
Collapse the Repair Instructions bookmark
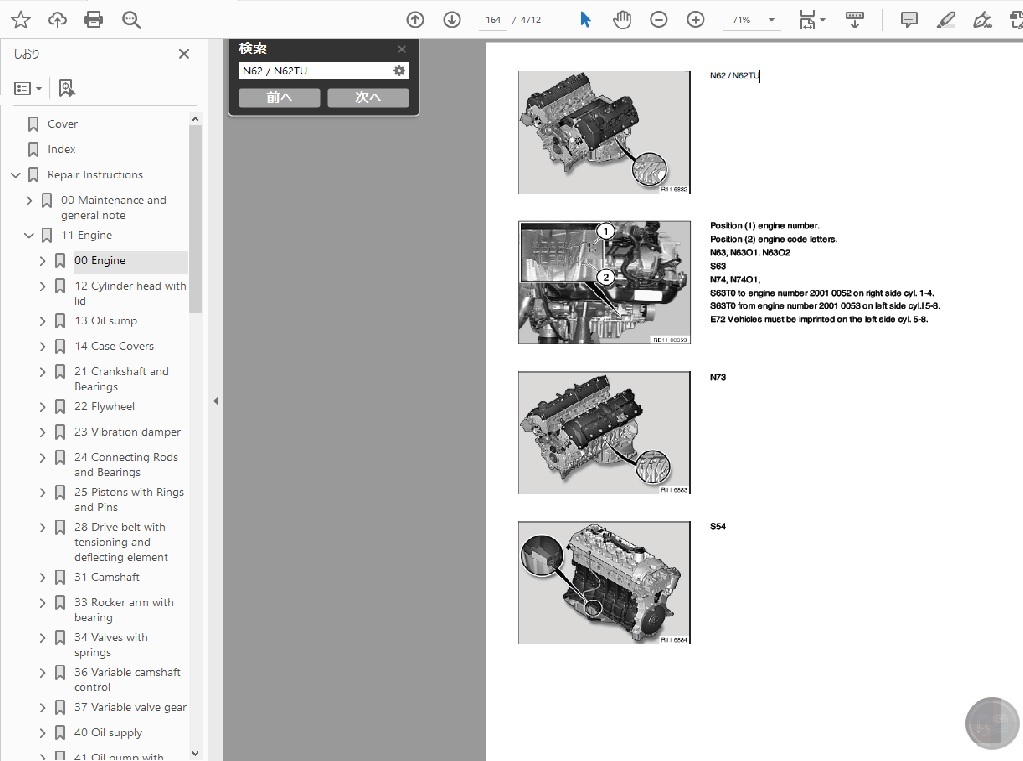16,175
